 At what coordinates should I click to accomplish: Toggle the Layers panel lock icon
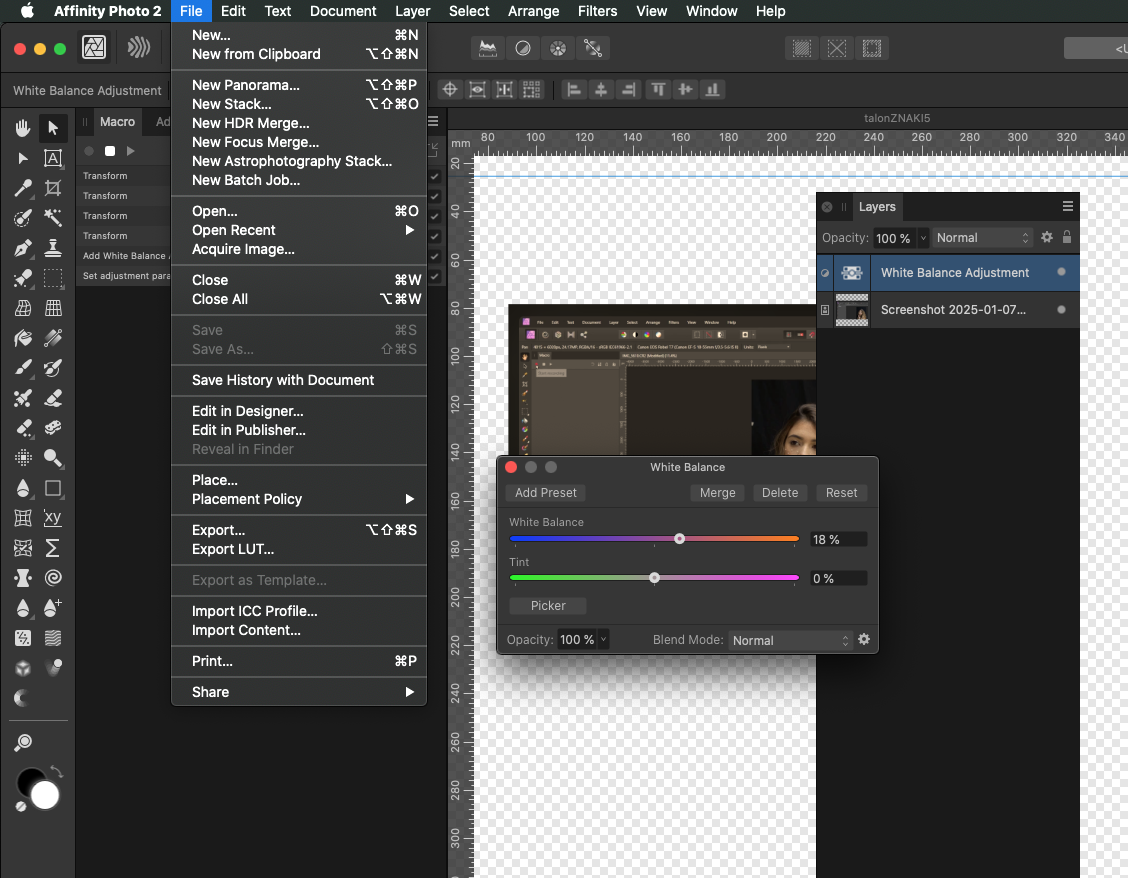pos(1067,237)
